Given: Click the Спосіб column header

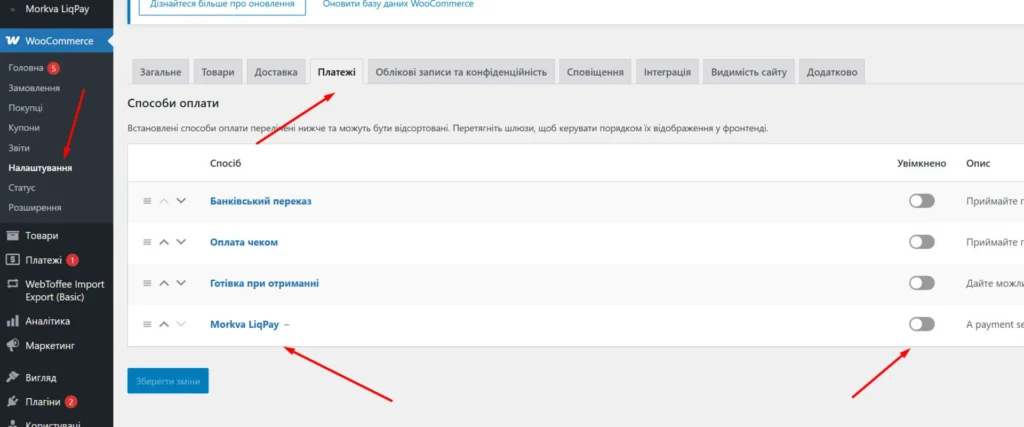Looking at the screenshot, I should click(x=225, y=163).
